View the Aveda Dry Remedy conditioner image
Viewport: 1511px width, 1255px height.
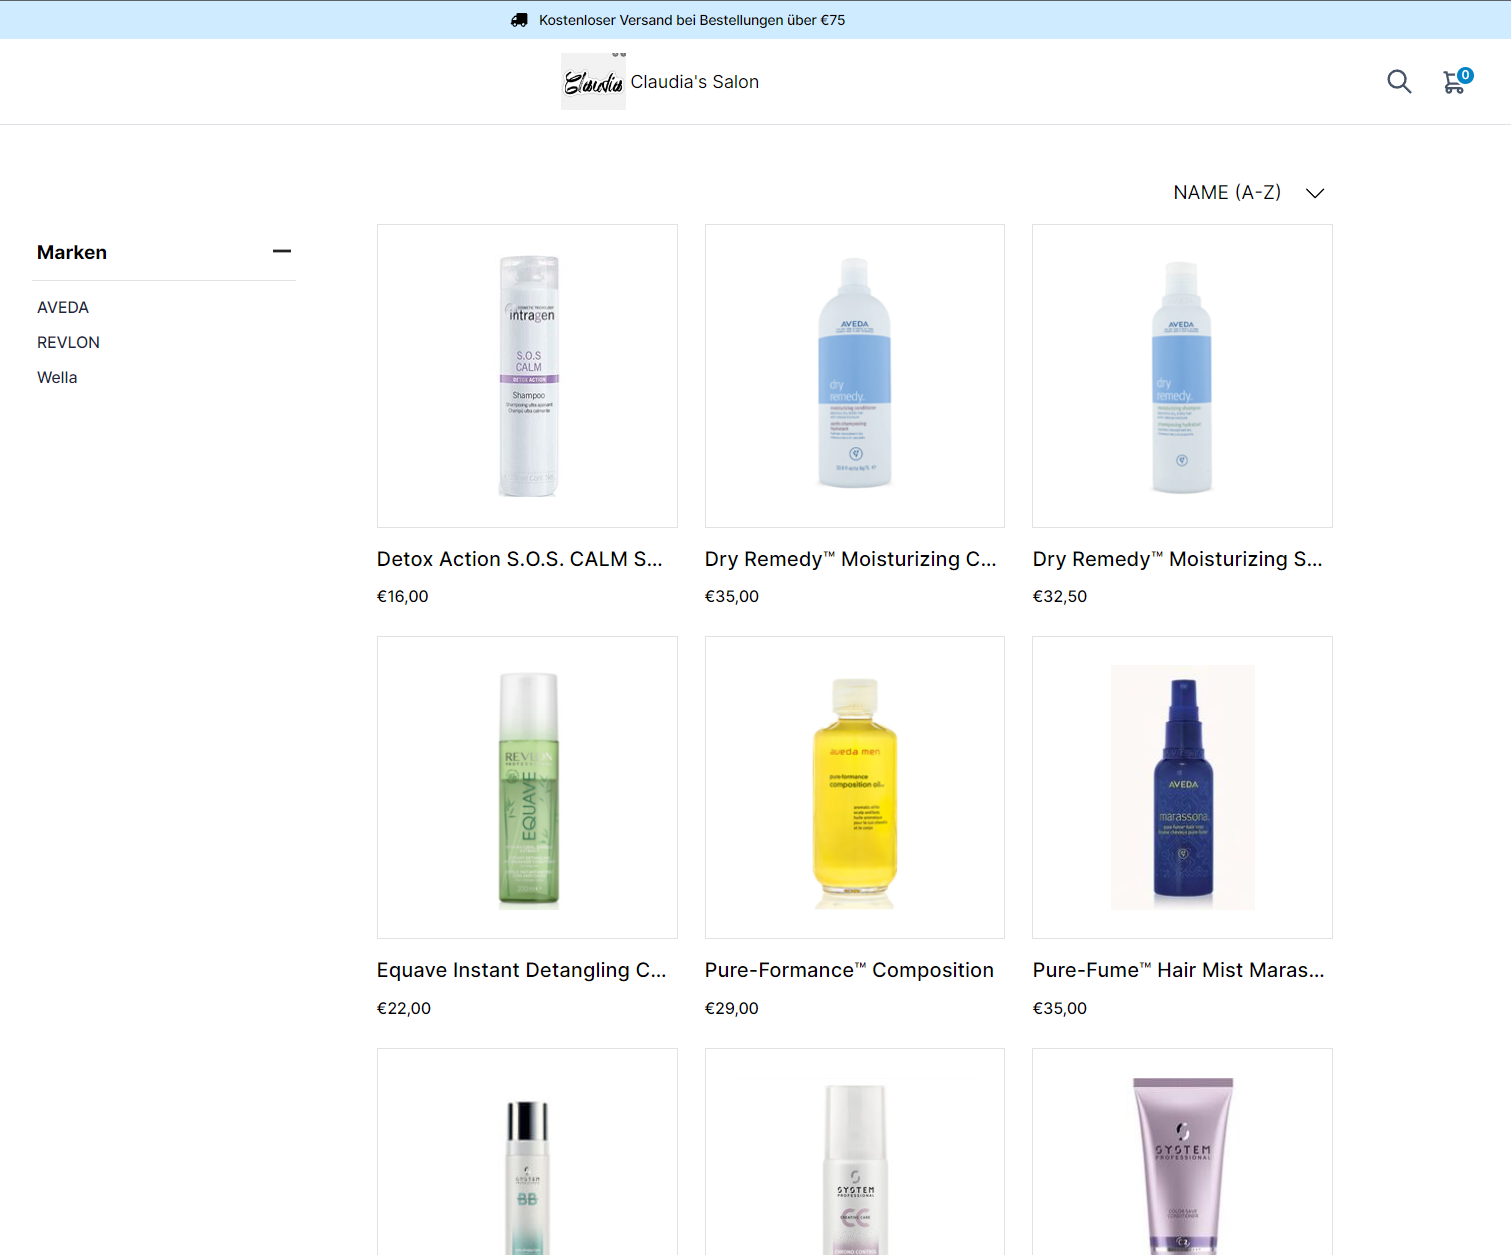(x=855, y=376)
